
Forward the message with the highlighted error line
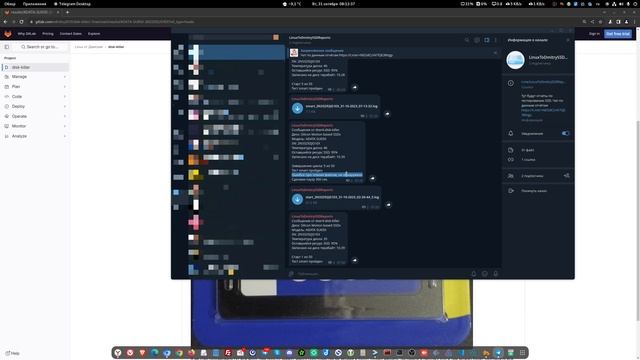[x=372, y=178]
